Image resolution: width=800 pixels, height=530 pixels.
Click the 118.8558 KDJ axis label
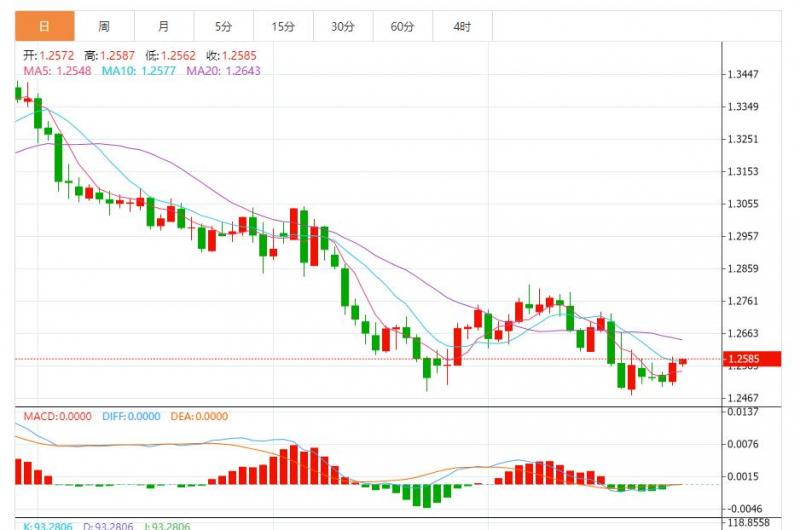(748, 522)
